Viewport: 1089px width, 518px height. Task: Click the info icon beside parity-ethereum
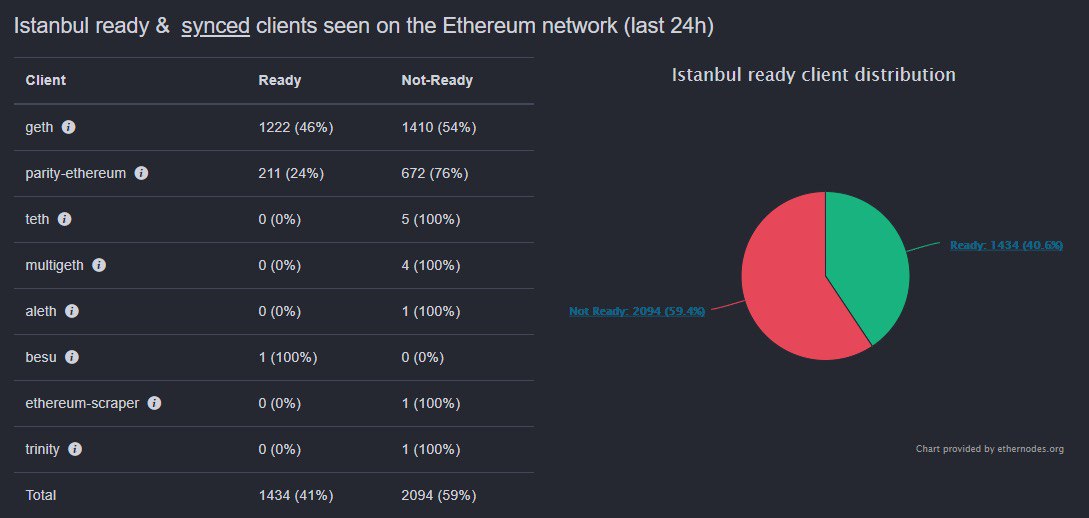coord(141,174)
